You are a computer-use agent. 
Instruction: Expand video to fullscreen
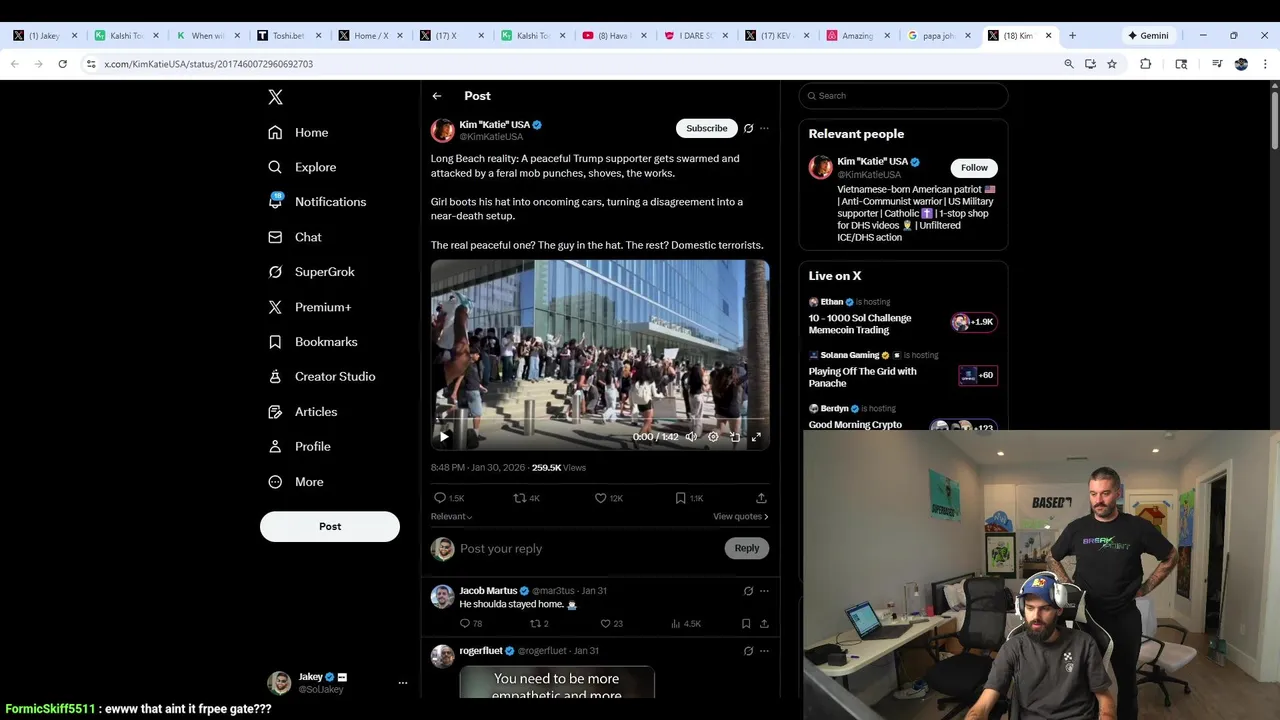pos(756,437)
